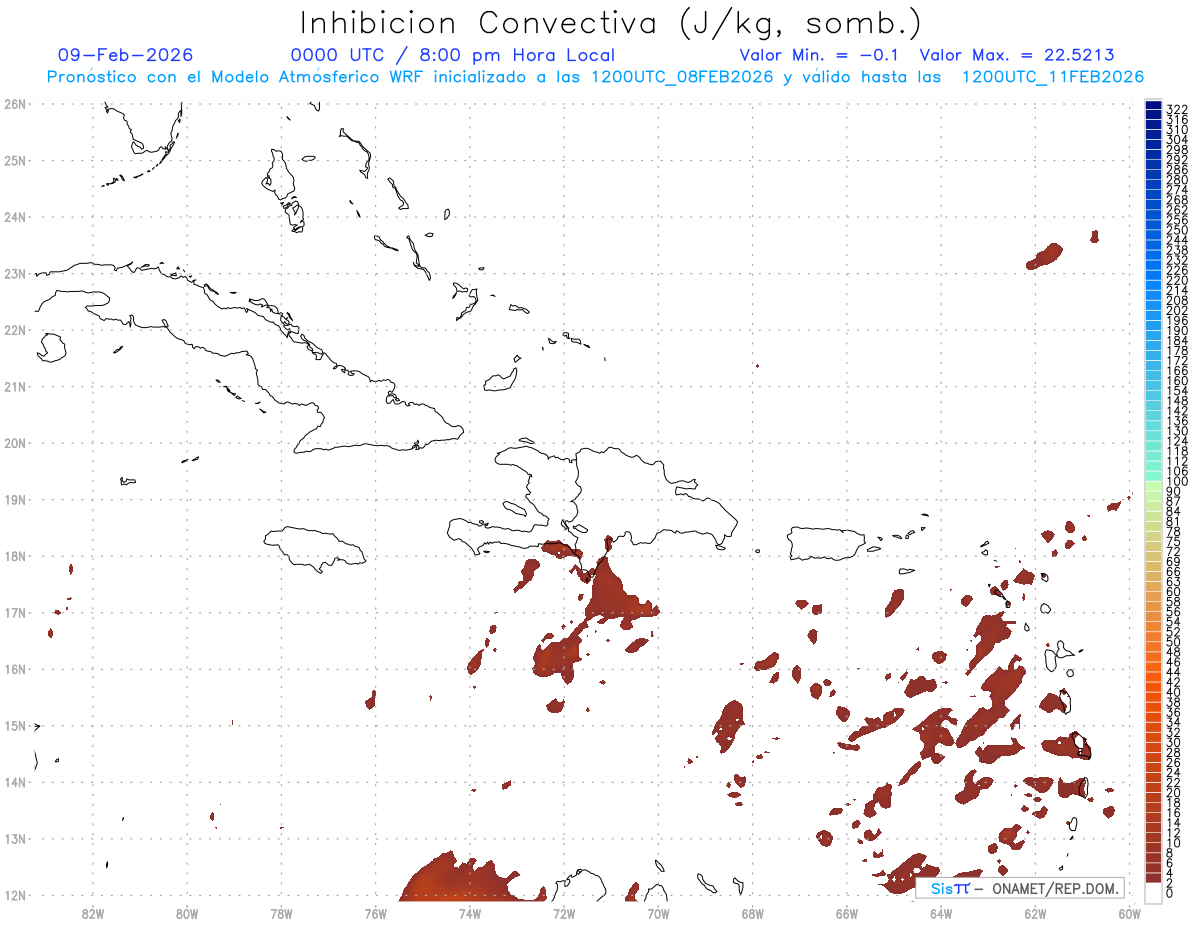The width and height of the screenshot is (1200, 927).
Task: Click the latitude label "23N"
Action: [x=14, y=273]
